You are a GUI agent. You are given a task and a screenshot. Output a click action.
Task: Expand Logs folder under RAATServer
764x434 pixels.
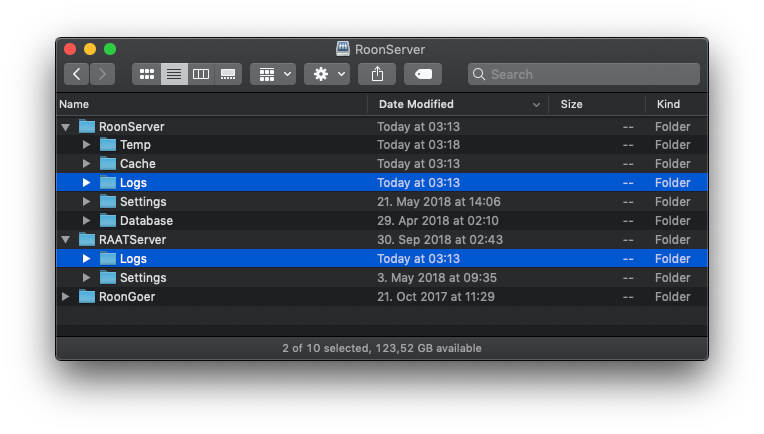[86, 259]
